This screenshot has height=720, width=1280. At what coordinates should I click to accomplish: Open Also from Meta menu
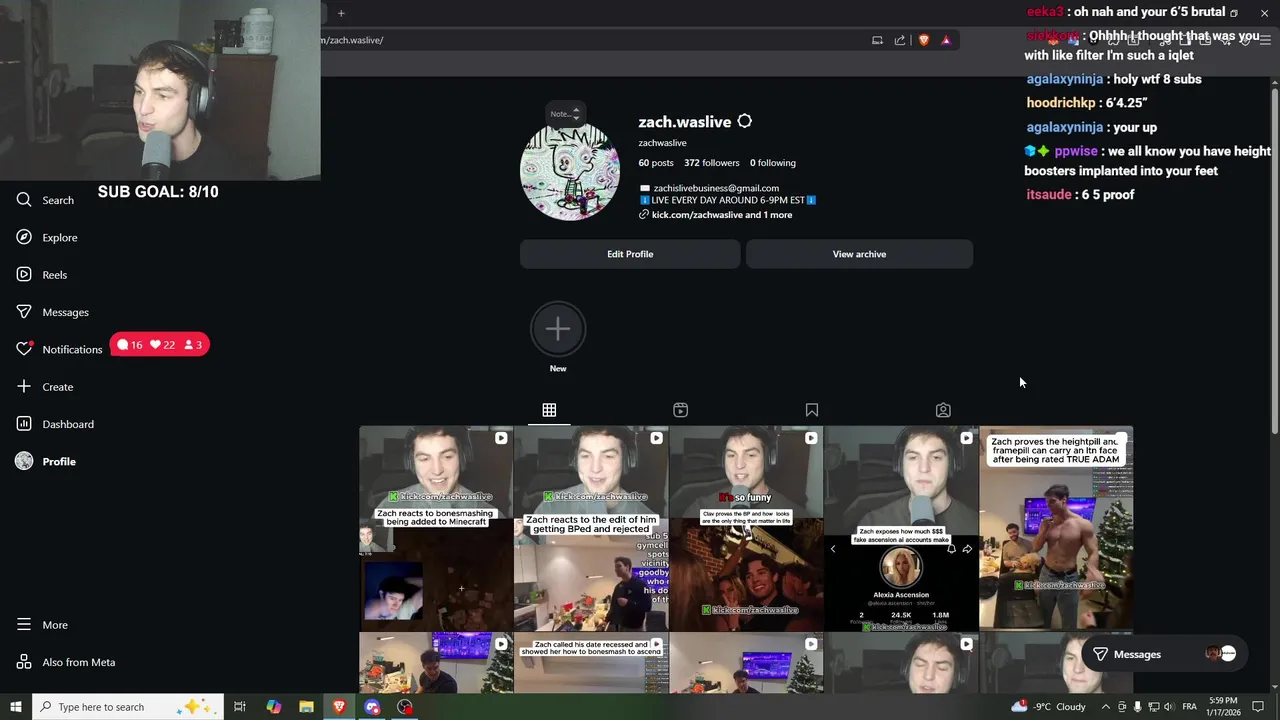pos(66,662)
